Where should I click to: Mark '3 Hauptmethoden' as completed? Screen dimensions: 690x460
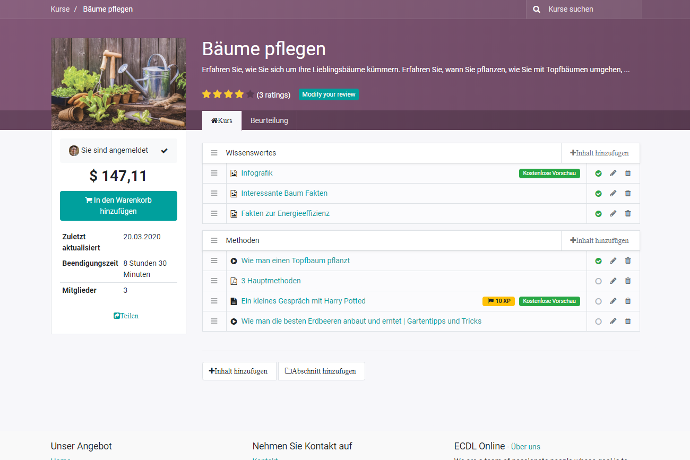[598, 281]
